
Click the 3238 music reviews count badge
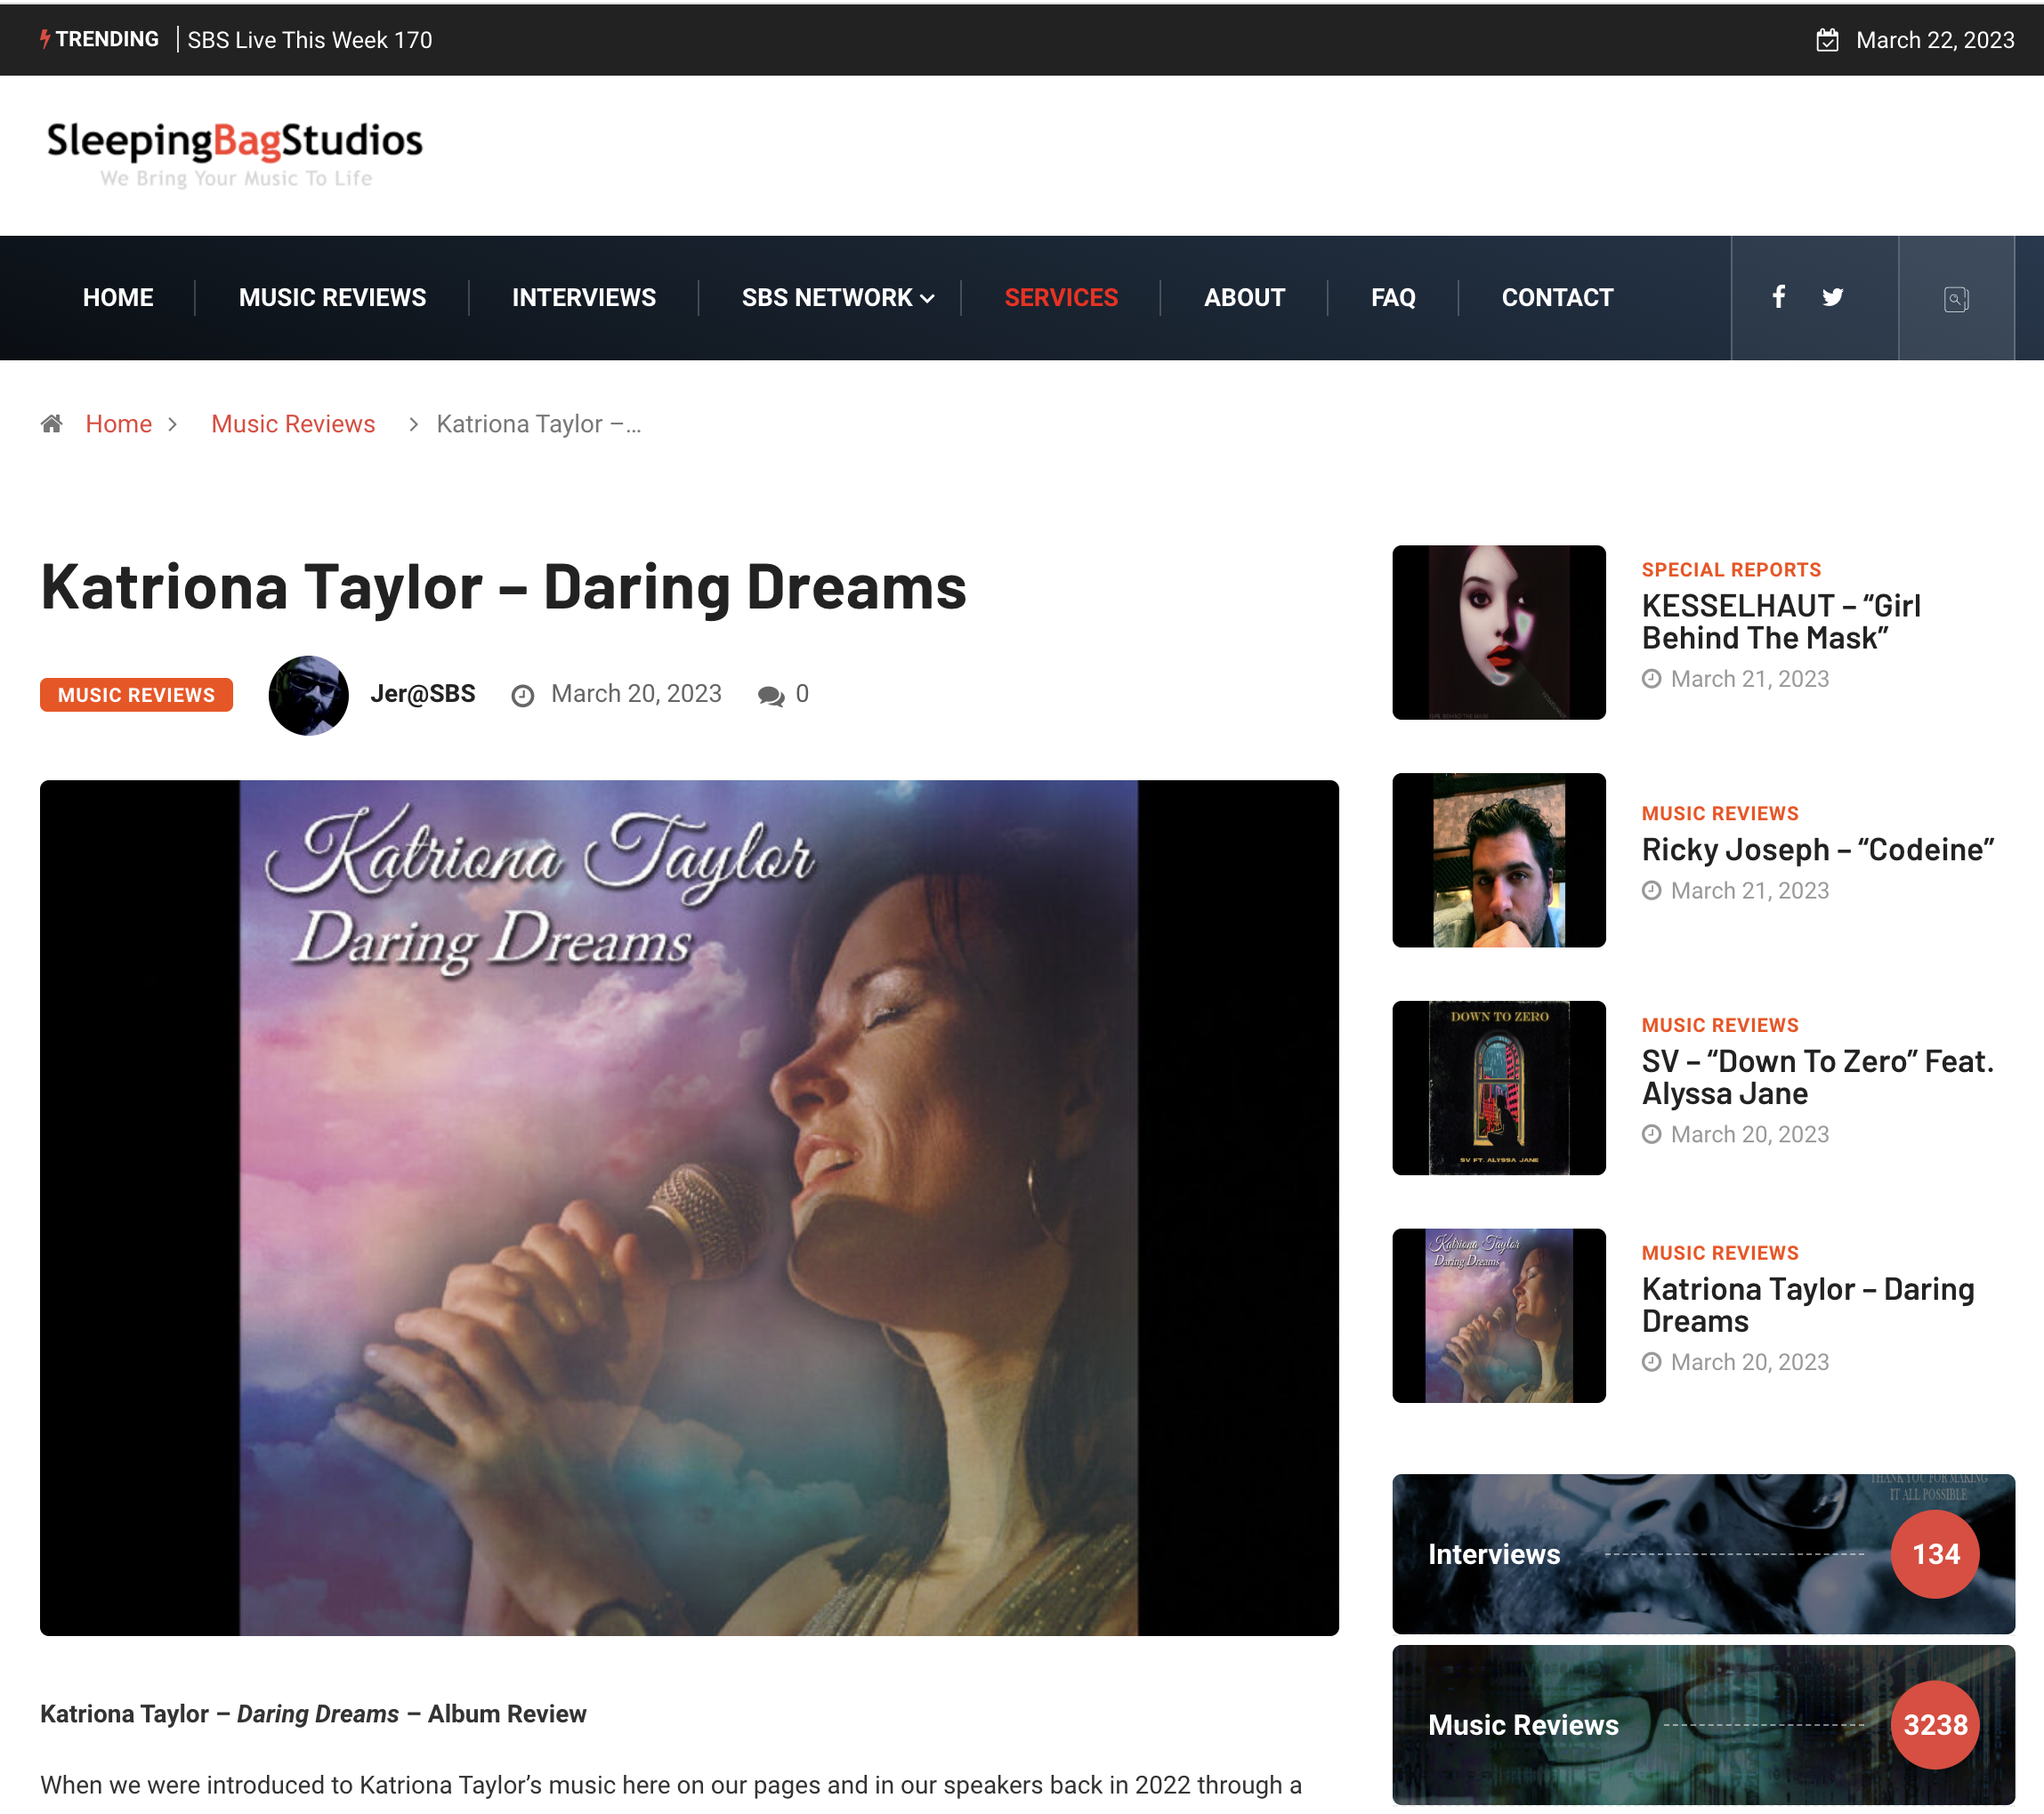(1935, 1725)
